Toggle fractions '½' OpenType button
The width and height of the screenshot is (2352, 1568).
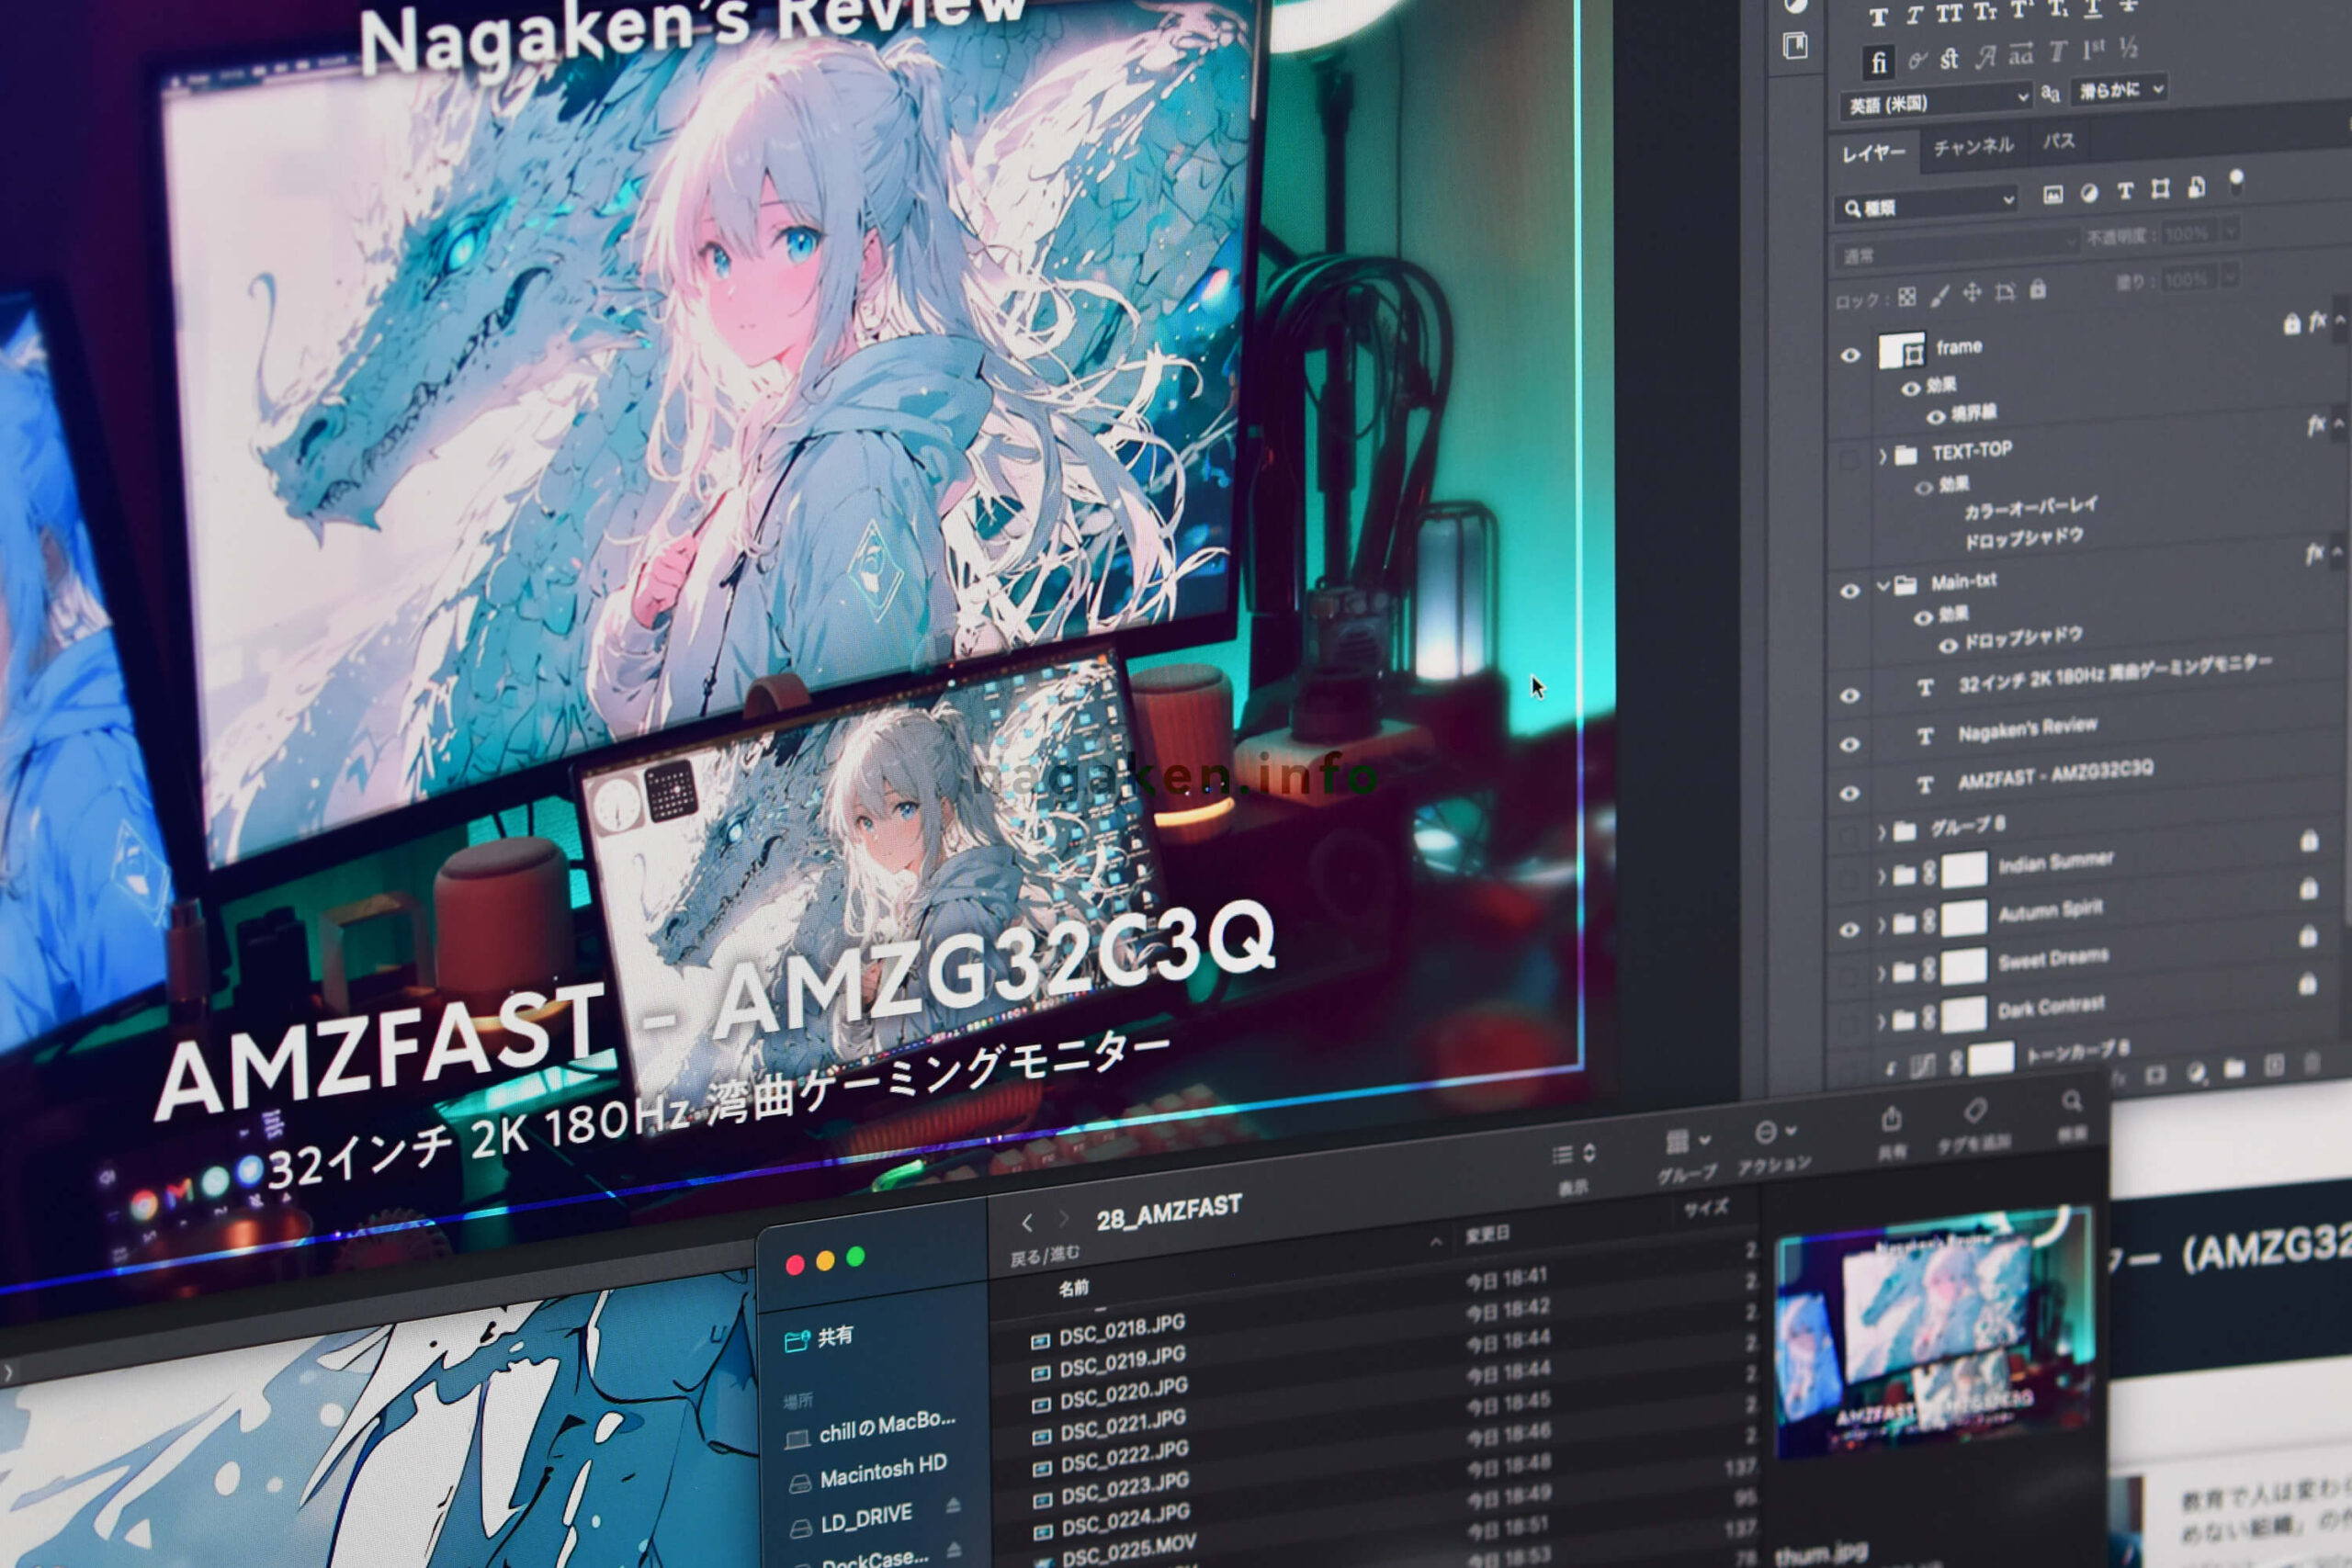pyautogui.click(x=2128, y=47)
